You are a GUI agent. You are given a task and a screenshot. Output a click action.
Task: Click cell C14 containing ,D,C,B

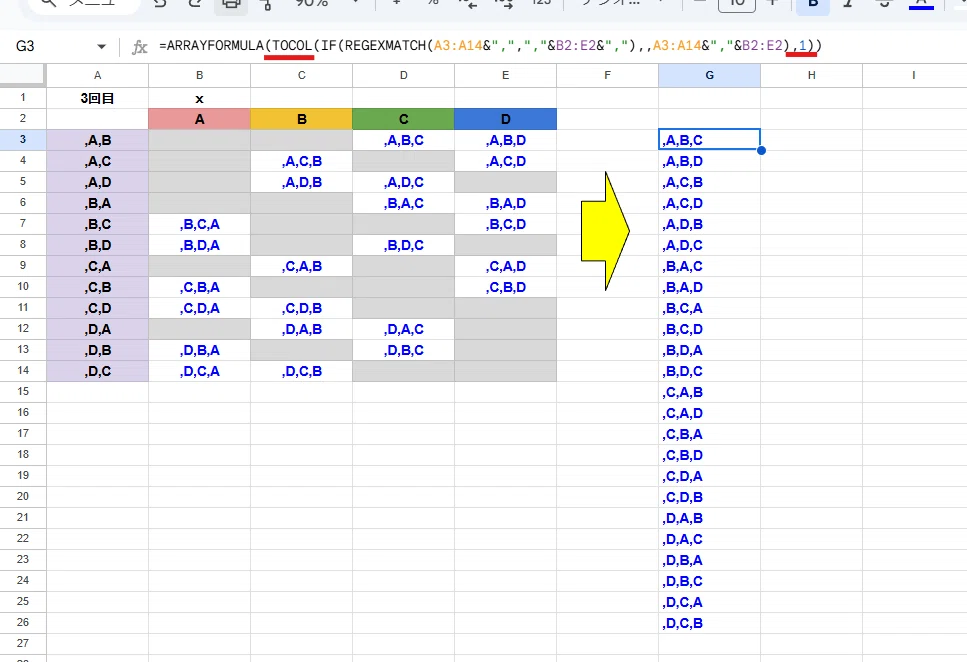302,371
